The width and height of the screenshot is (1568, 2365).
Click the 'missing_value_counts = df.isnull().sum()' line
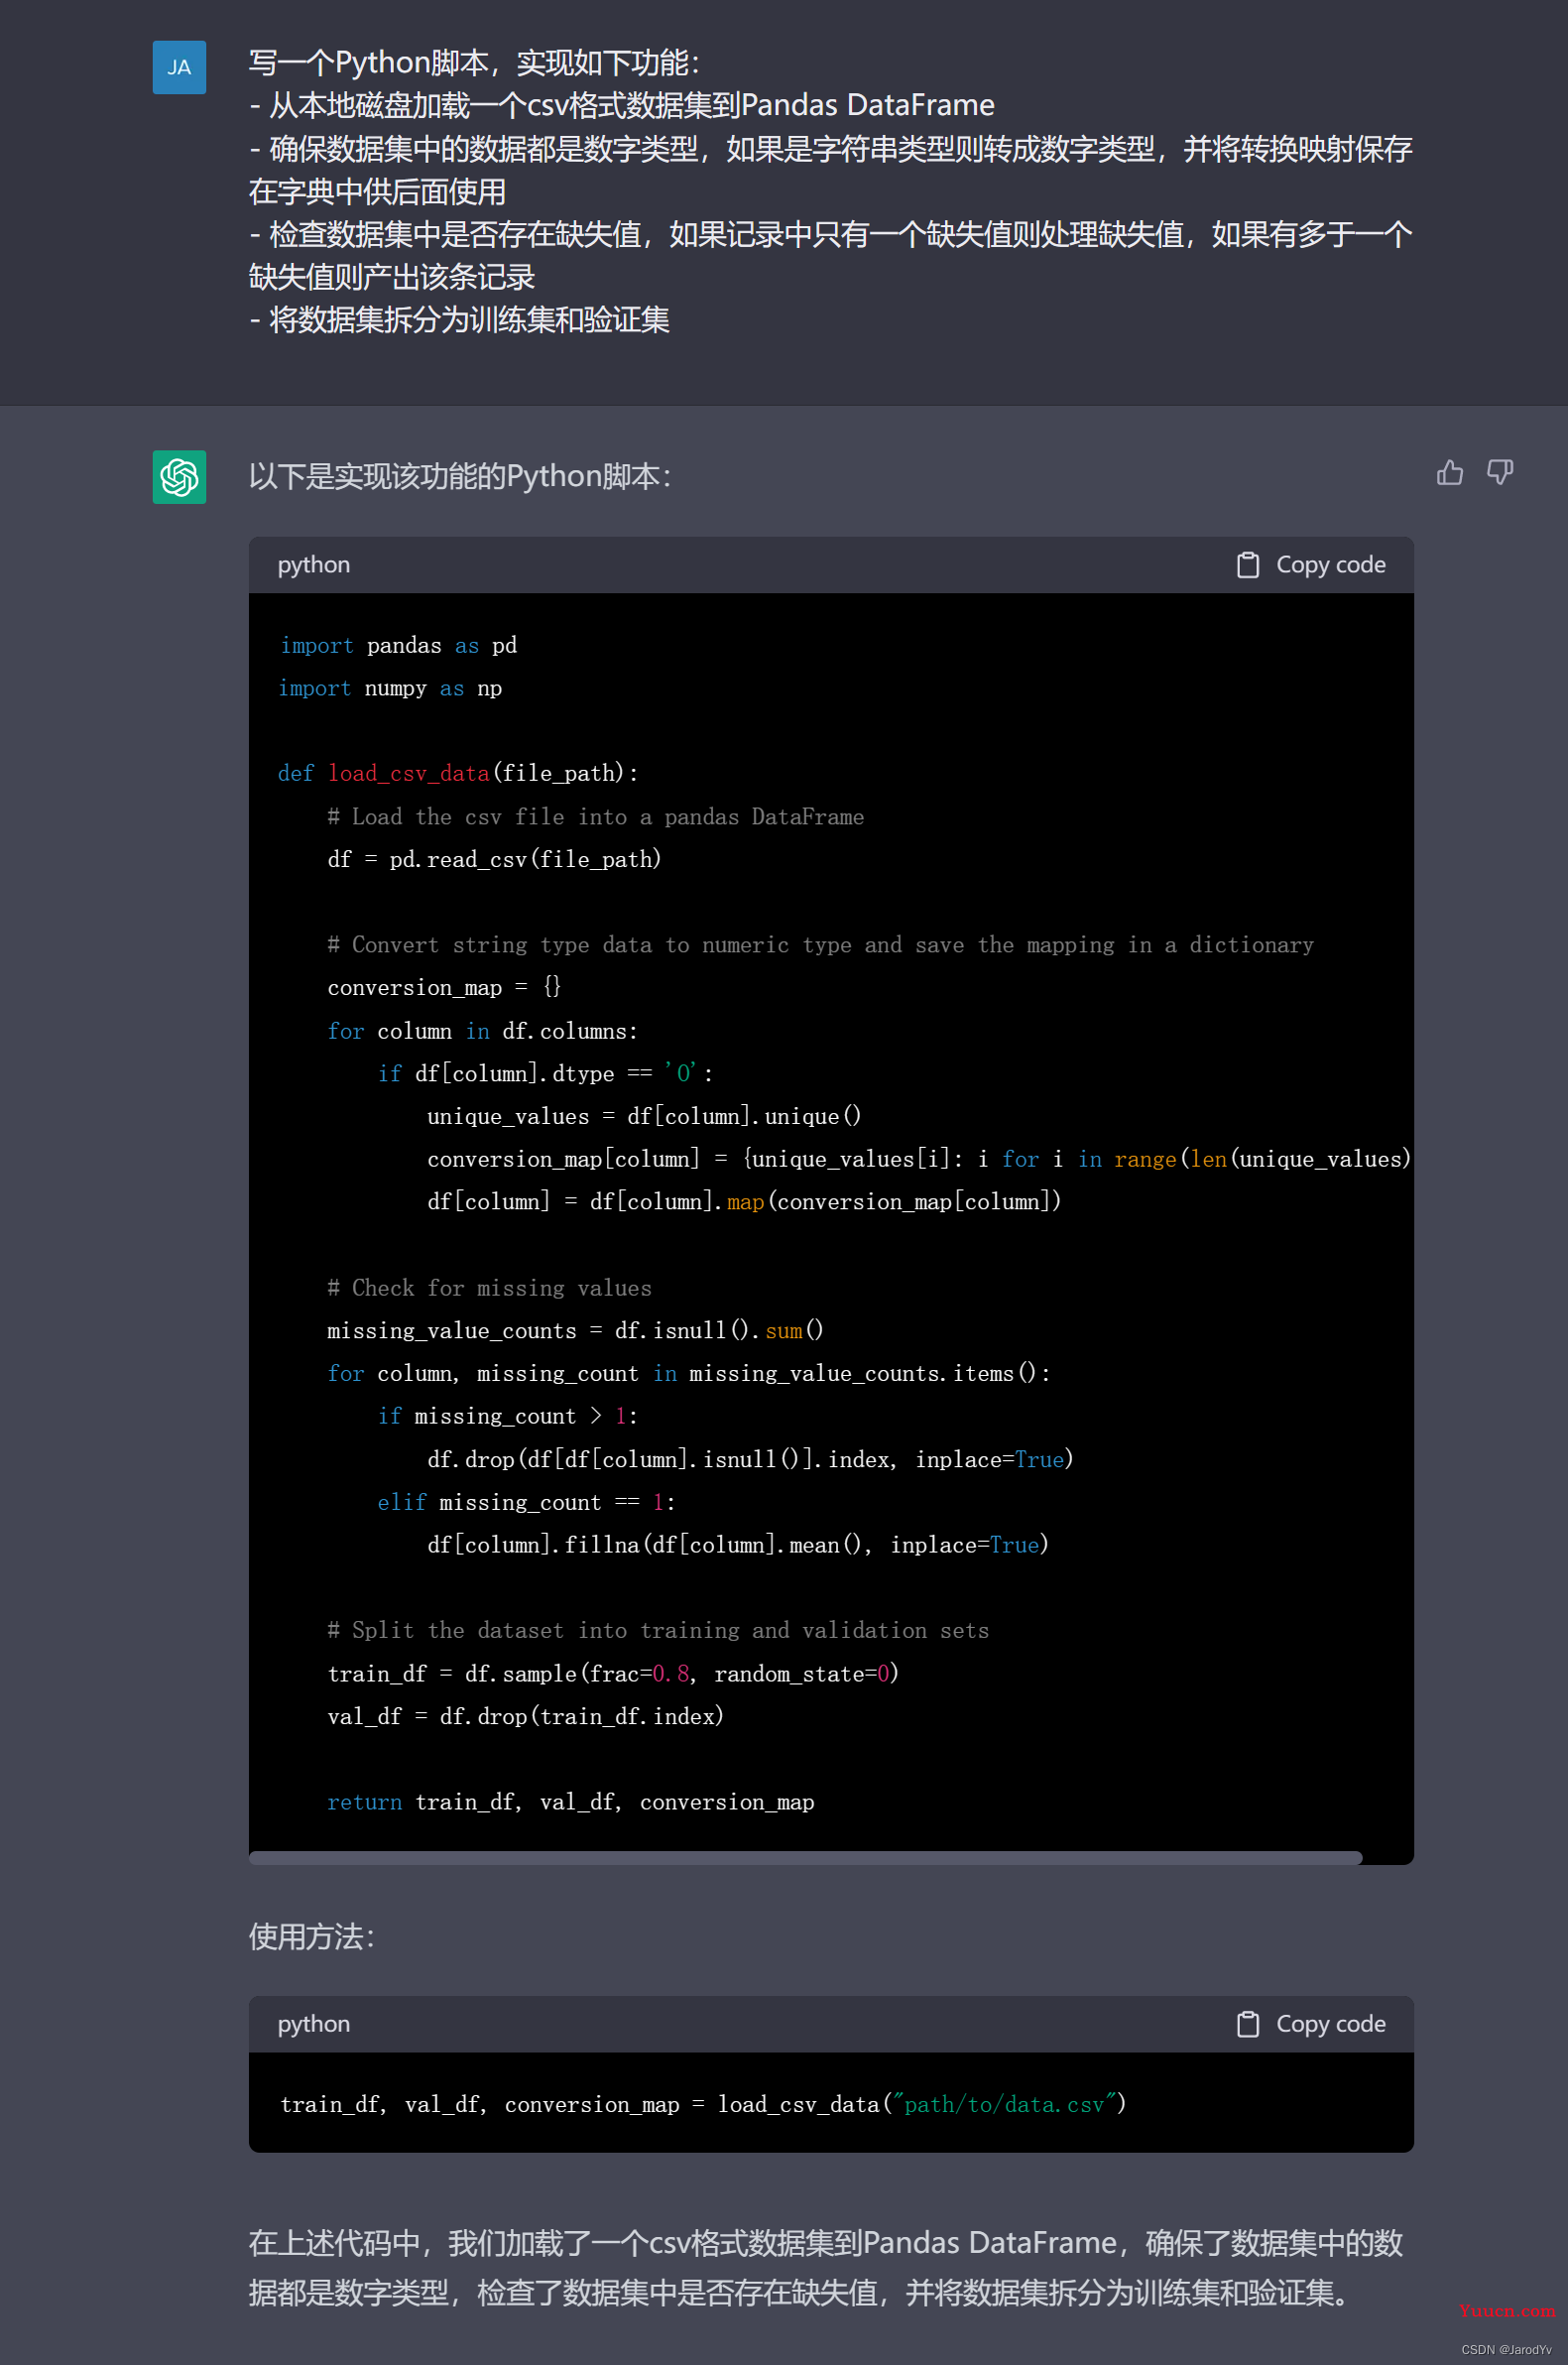[575, 1331]
